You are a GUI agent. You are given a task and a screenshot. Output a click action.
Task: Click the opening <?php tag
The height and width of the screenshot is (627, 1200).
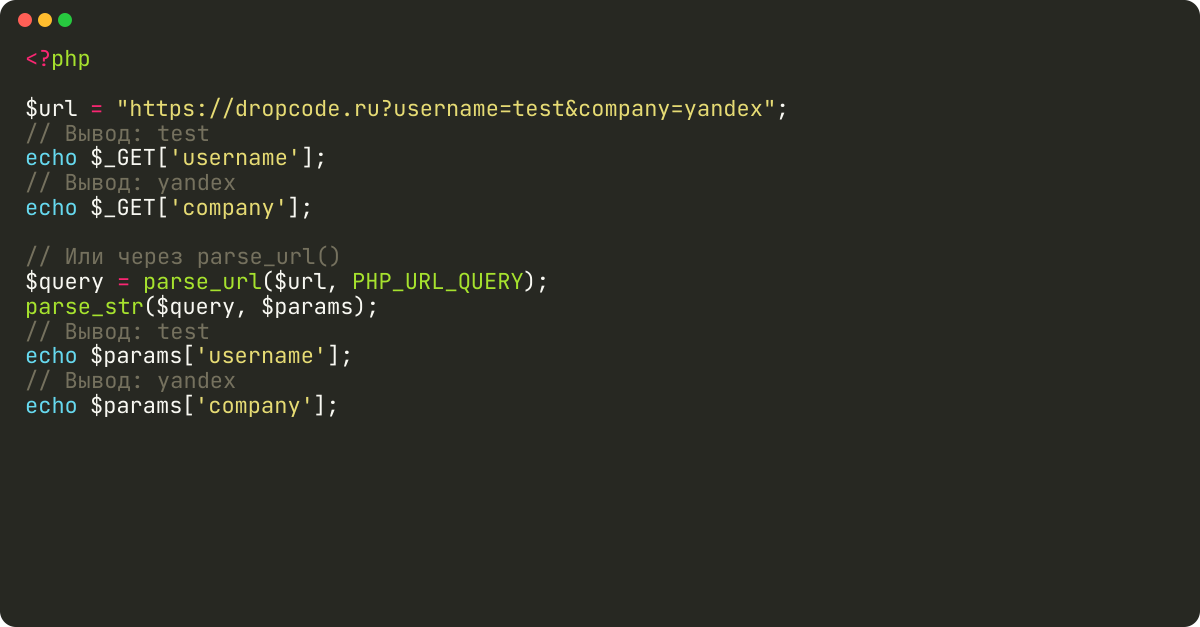tap(58, 59)
